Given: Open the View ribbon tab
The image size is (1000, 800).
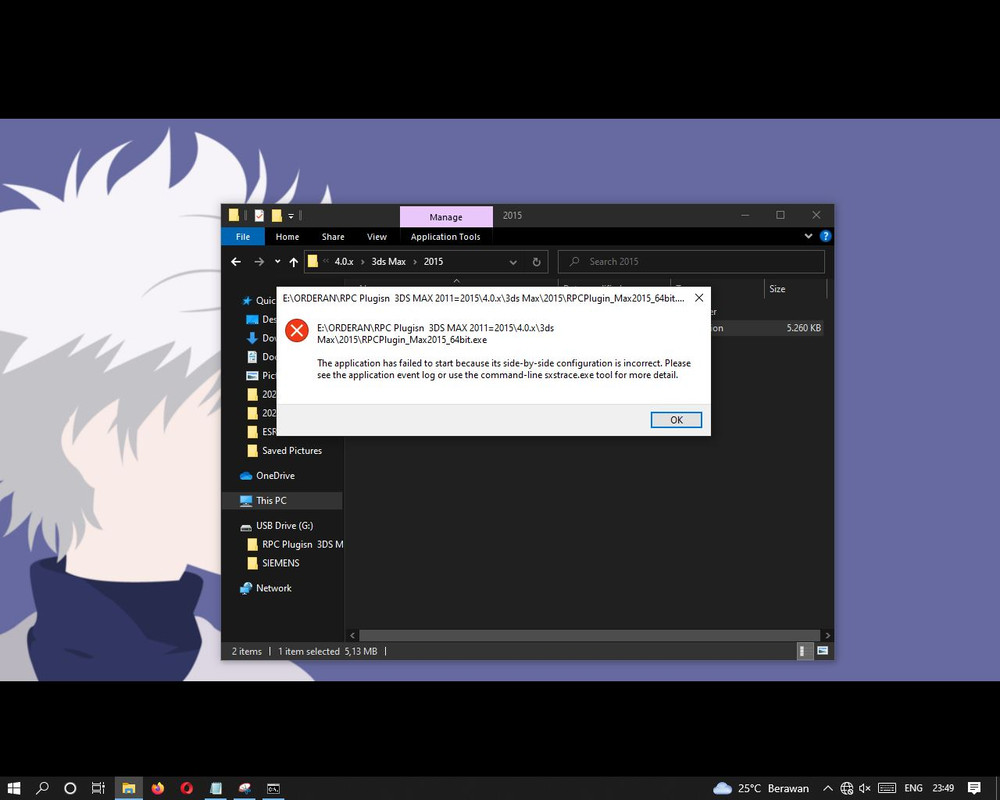Looking at the screenshot, I should [x=377, y=237].
